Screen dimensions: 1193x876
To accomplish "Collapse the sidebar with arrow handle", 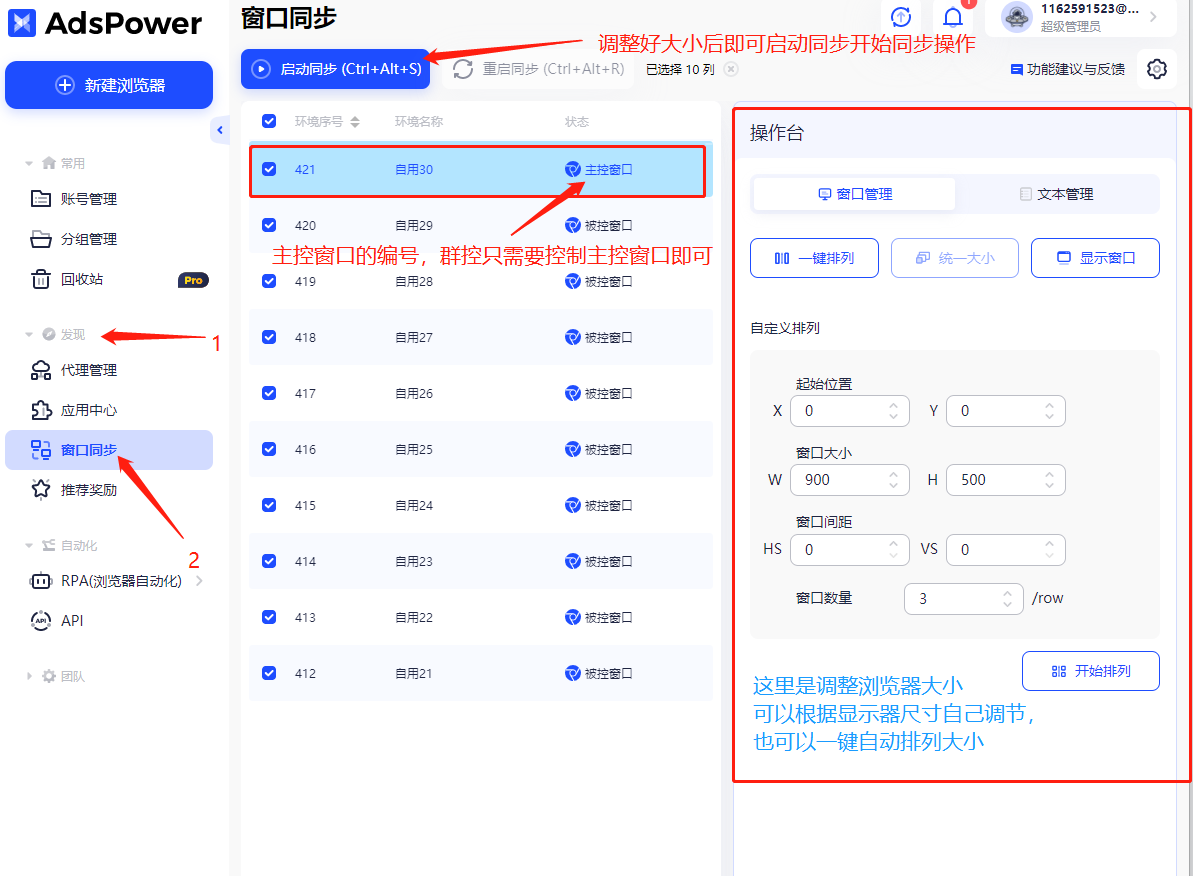I will tap(220, 130).
